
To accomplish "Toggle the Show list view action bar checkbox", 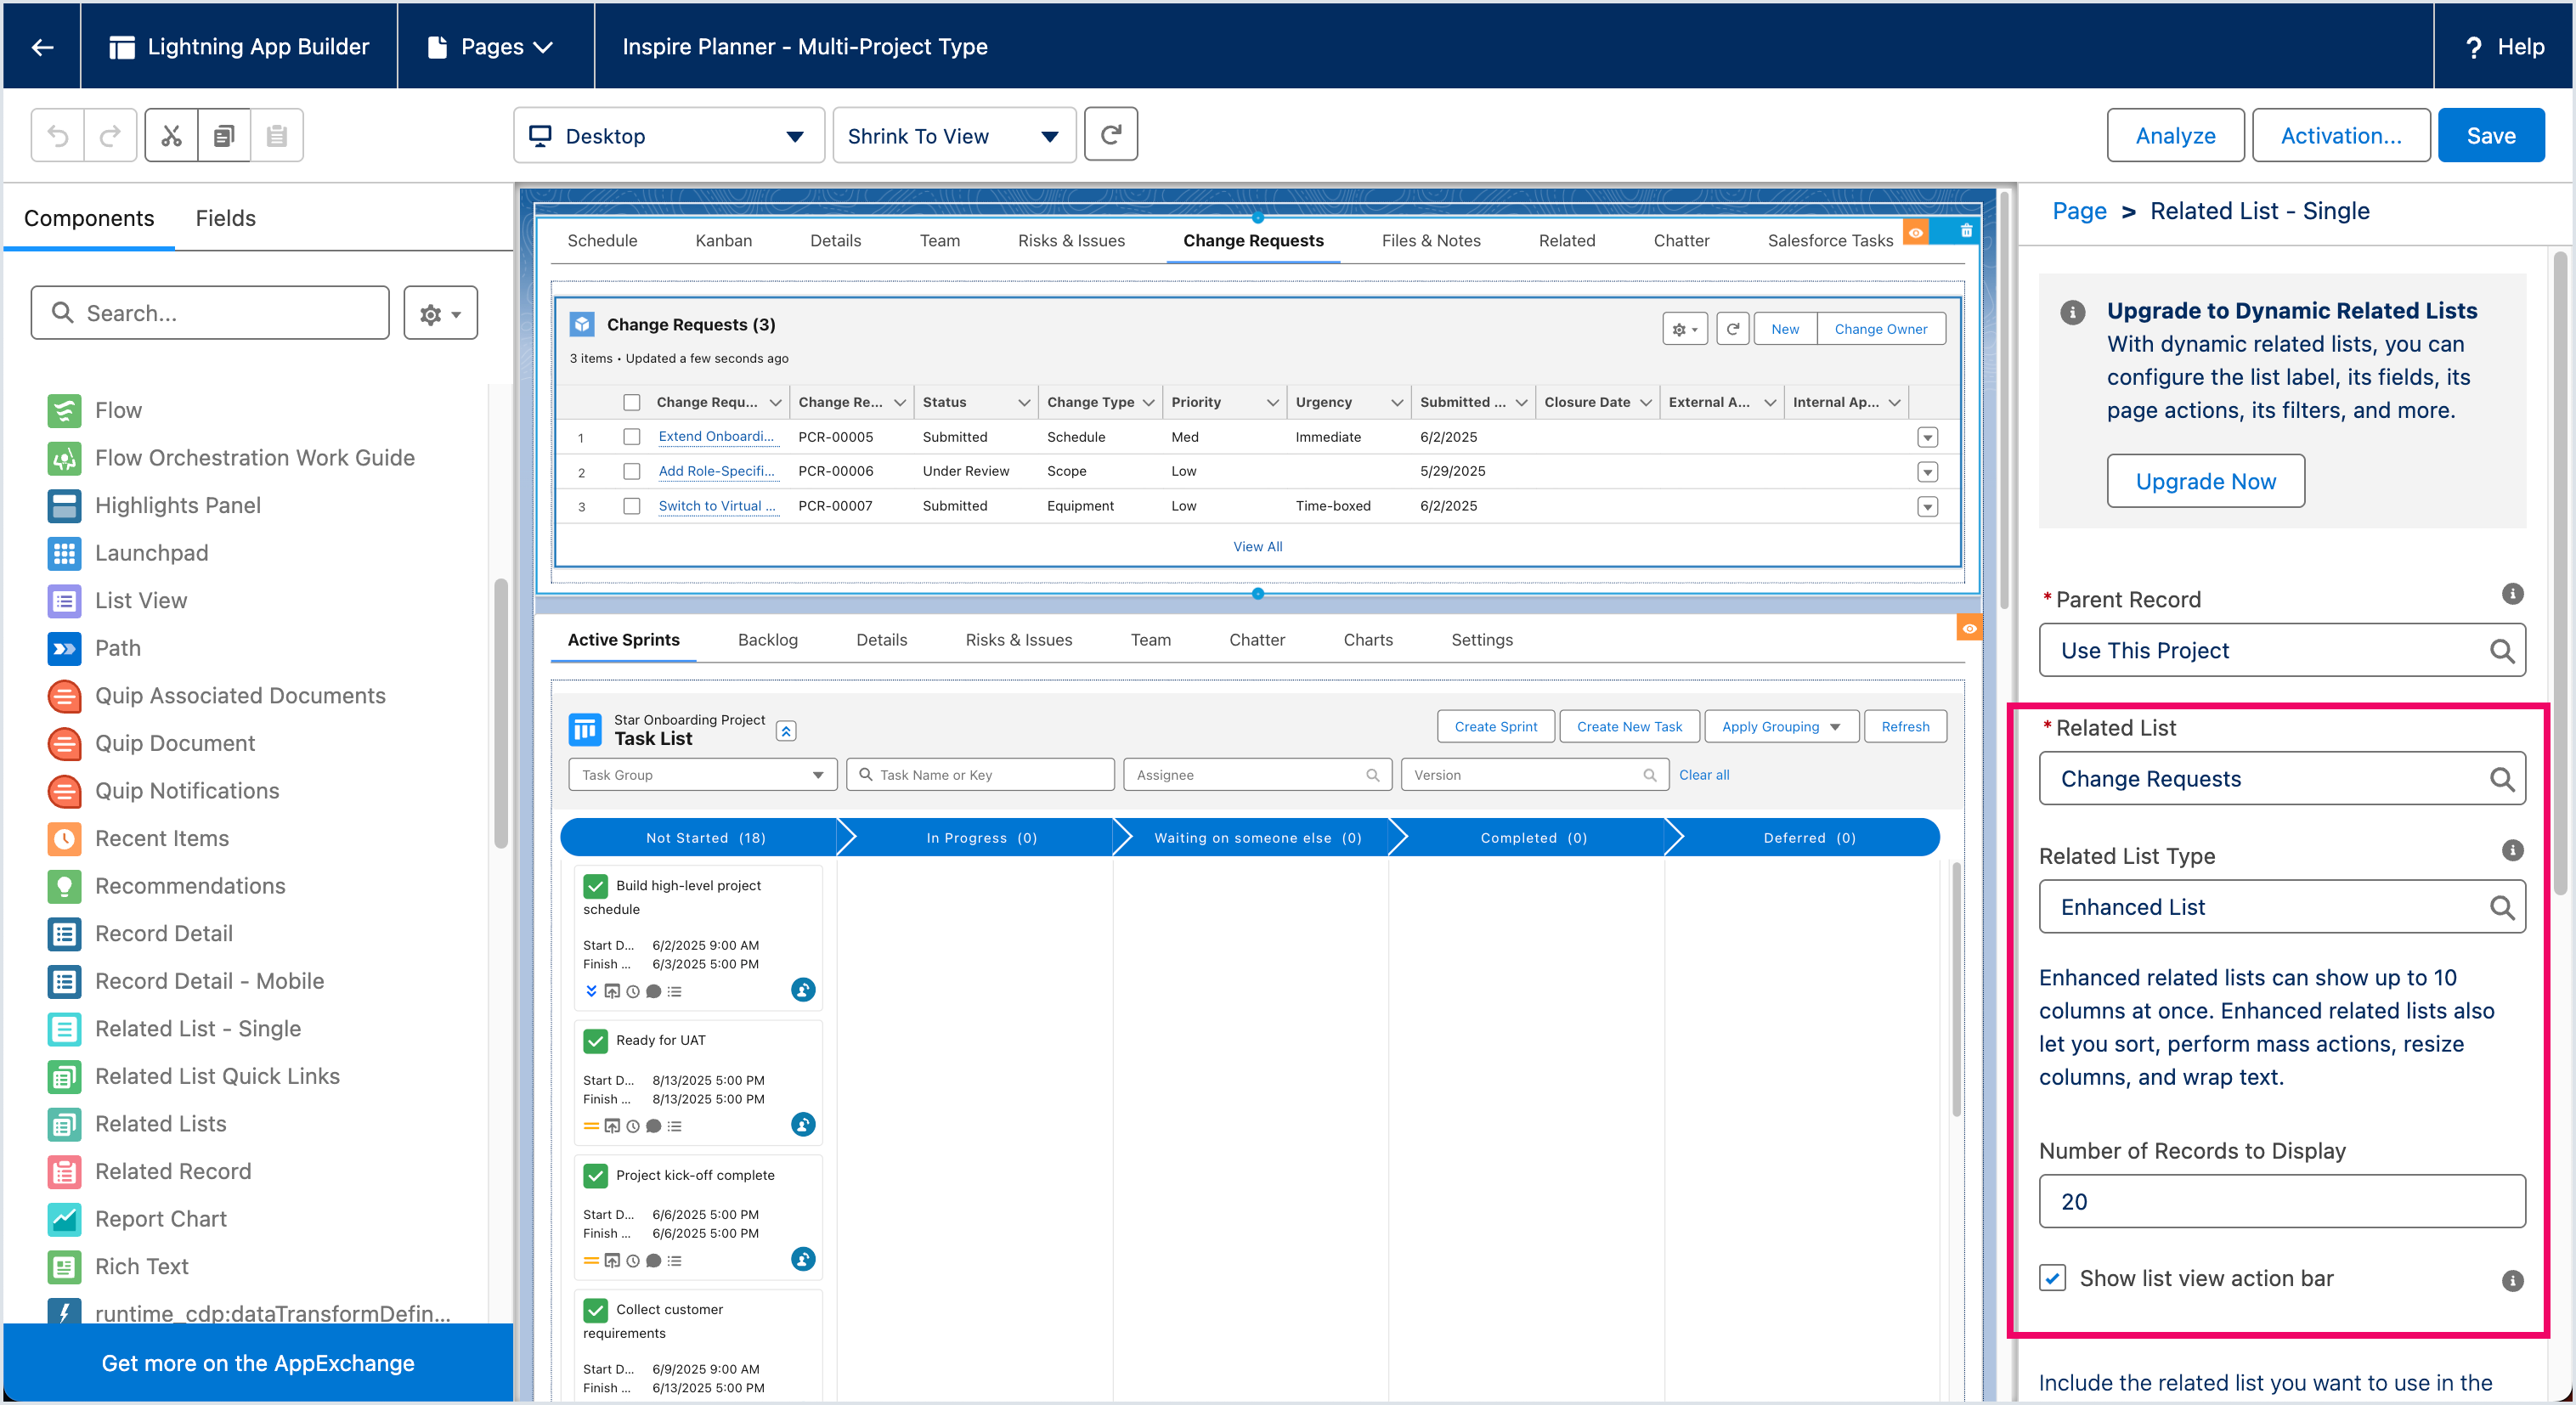I will point(2052,1278).
